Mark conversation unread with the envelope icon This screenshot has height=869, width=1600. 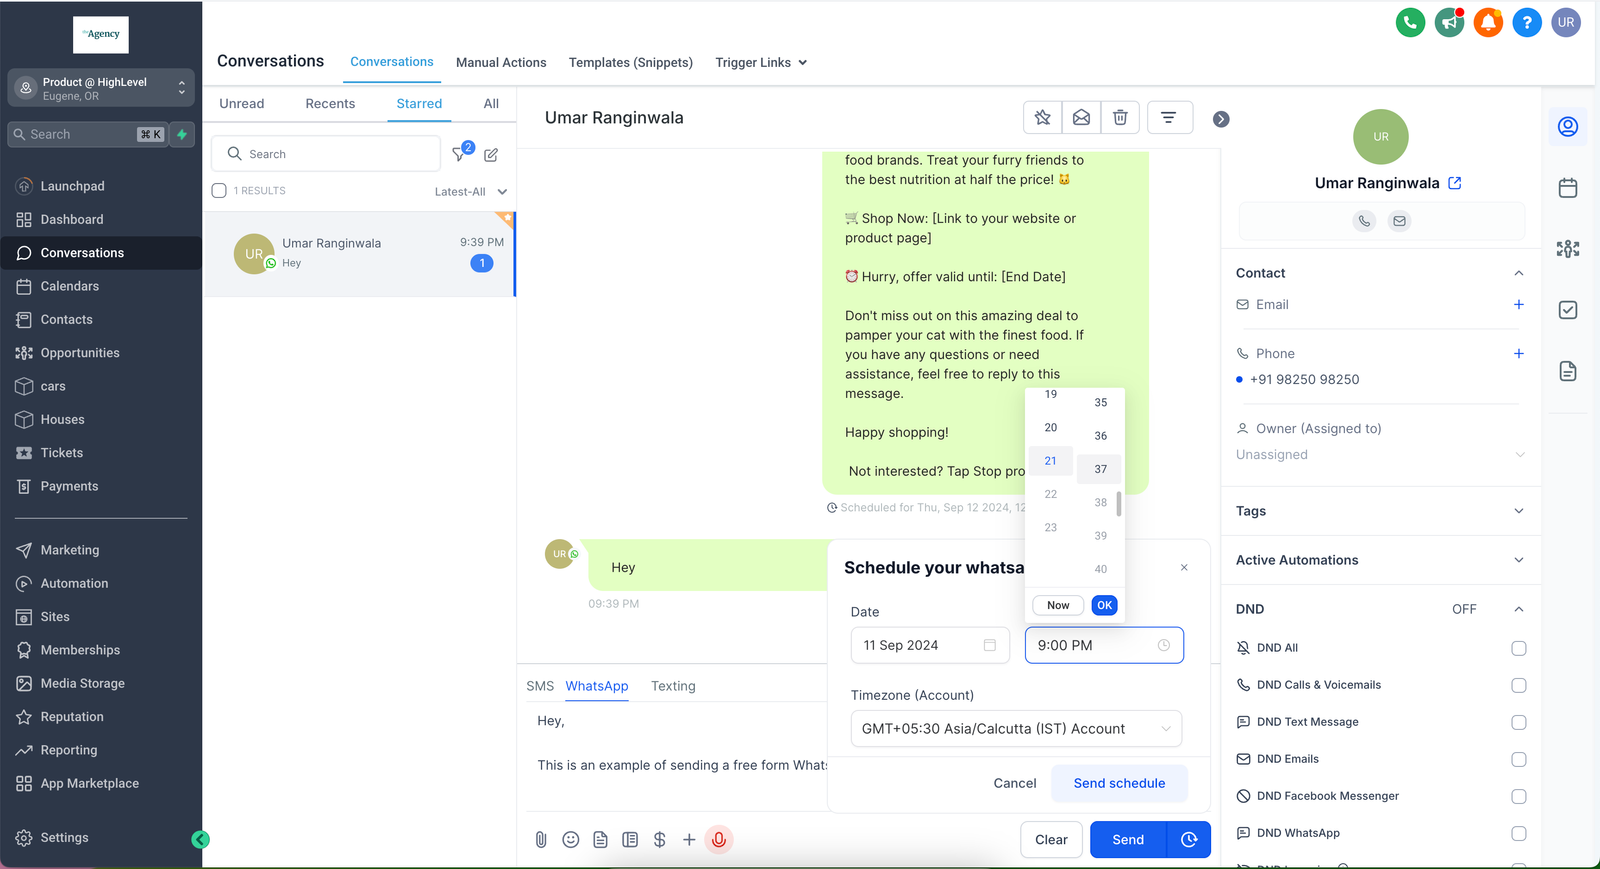click(x=1081, y=118)
